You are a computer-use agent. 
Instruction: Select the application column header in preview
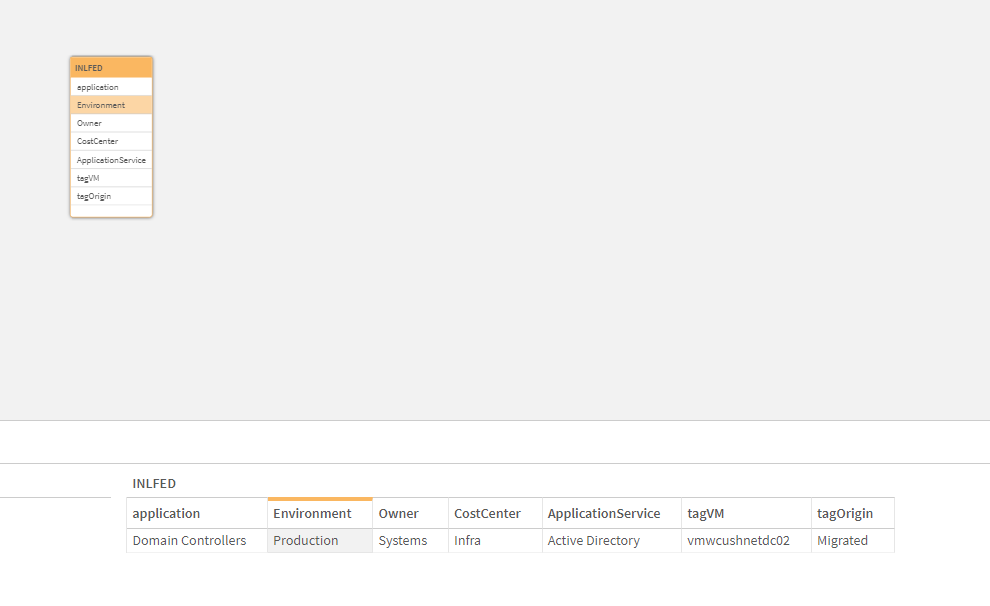point(166,513)
